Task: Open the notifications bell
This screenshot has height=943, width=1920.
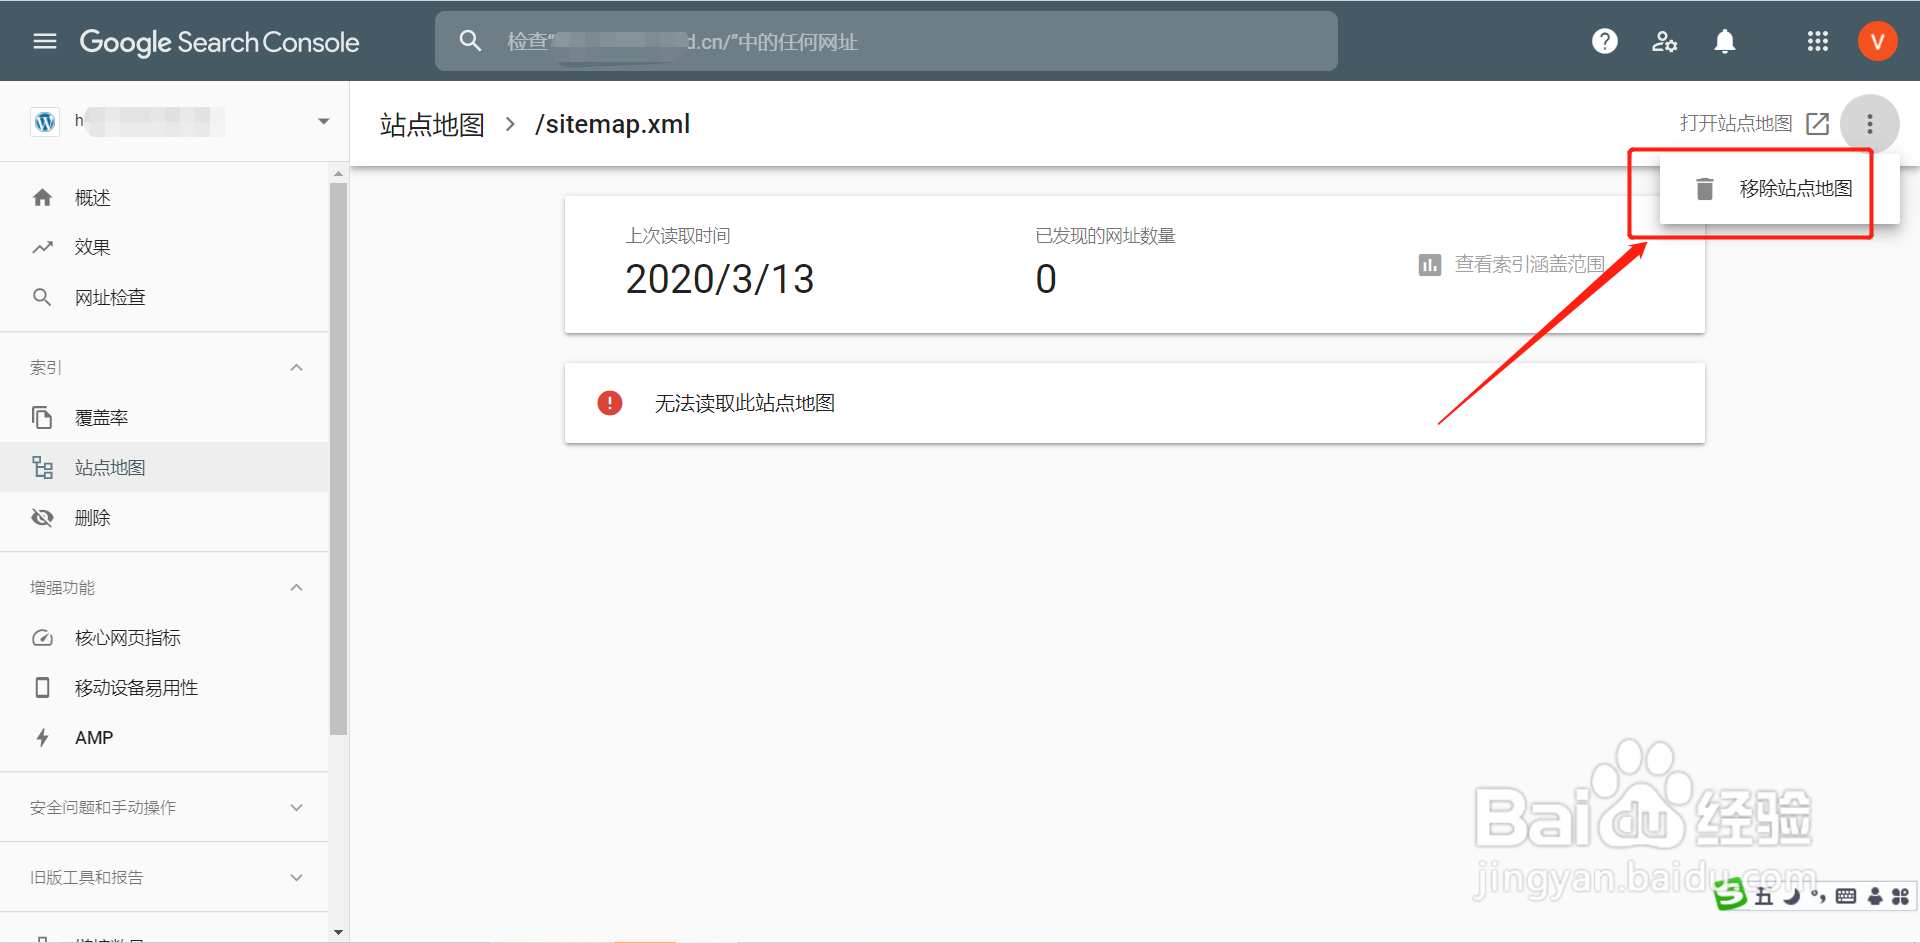Action: click(1725, 41)
